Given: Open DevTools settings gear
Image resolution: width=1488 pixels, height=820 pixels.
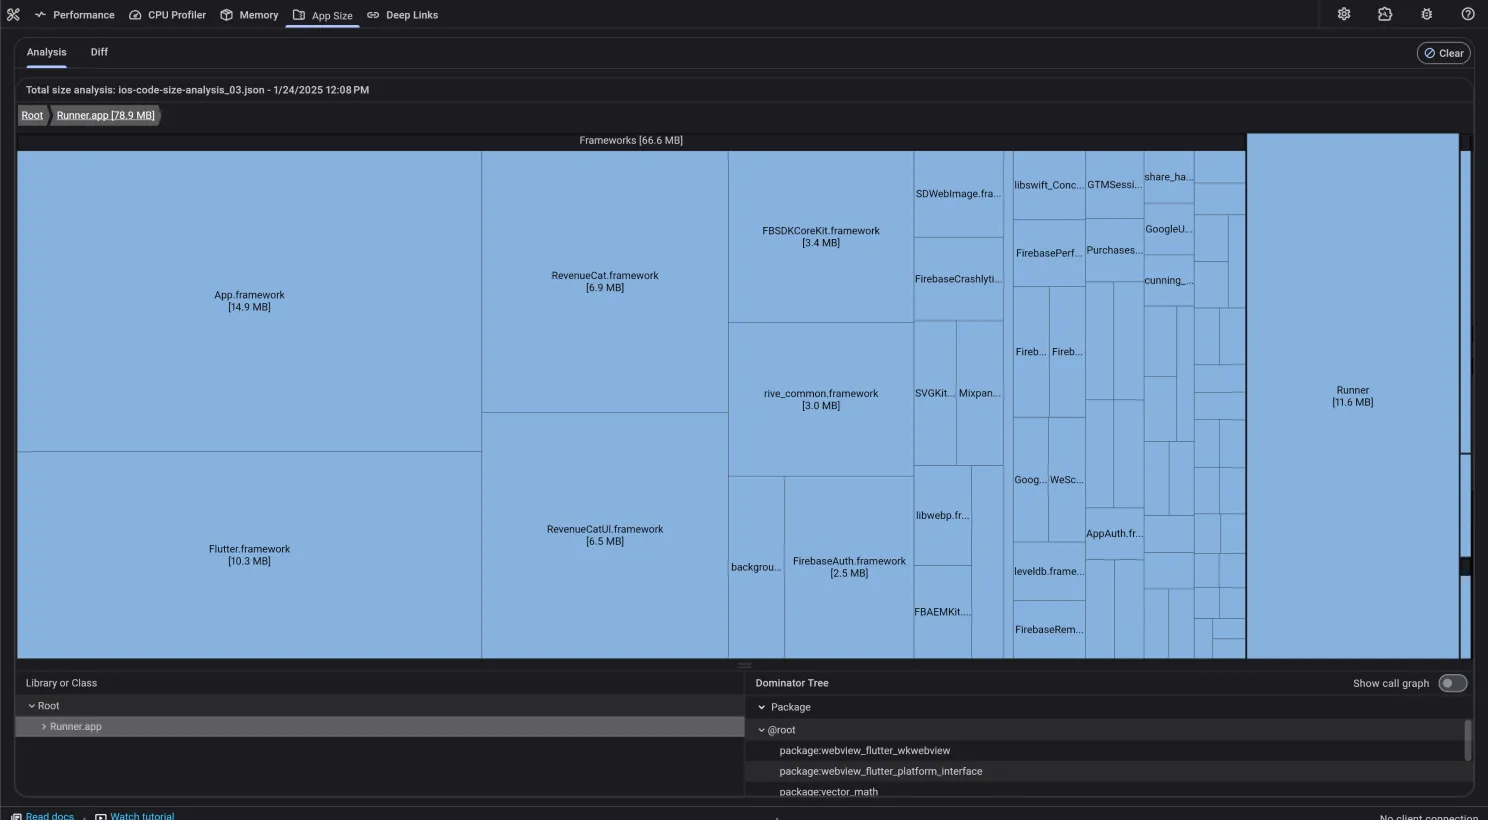Looking at the screenshot, I should pos(1344,14).
